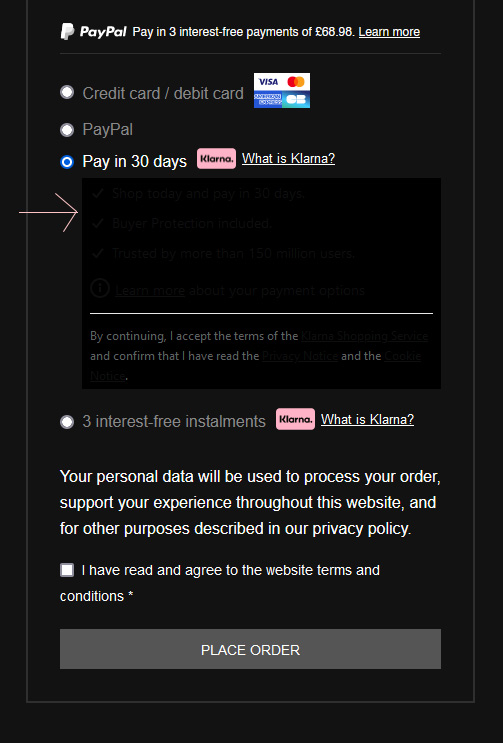Open What is Klarna? next to Pay in 30 days
Viewport: 503px width, 743px height.
288,158
